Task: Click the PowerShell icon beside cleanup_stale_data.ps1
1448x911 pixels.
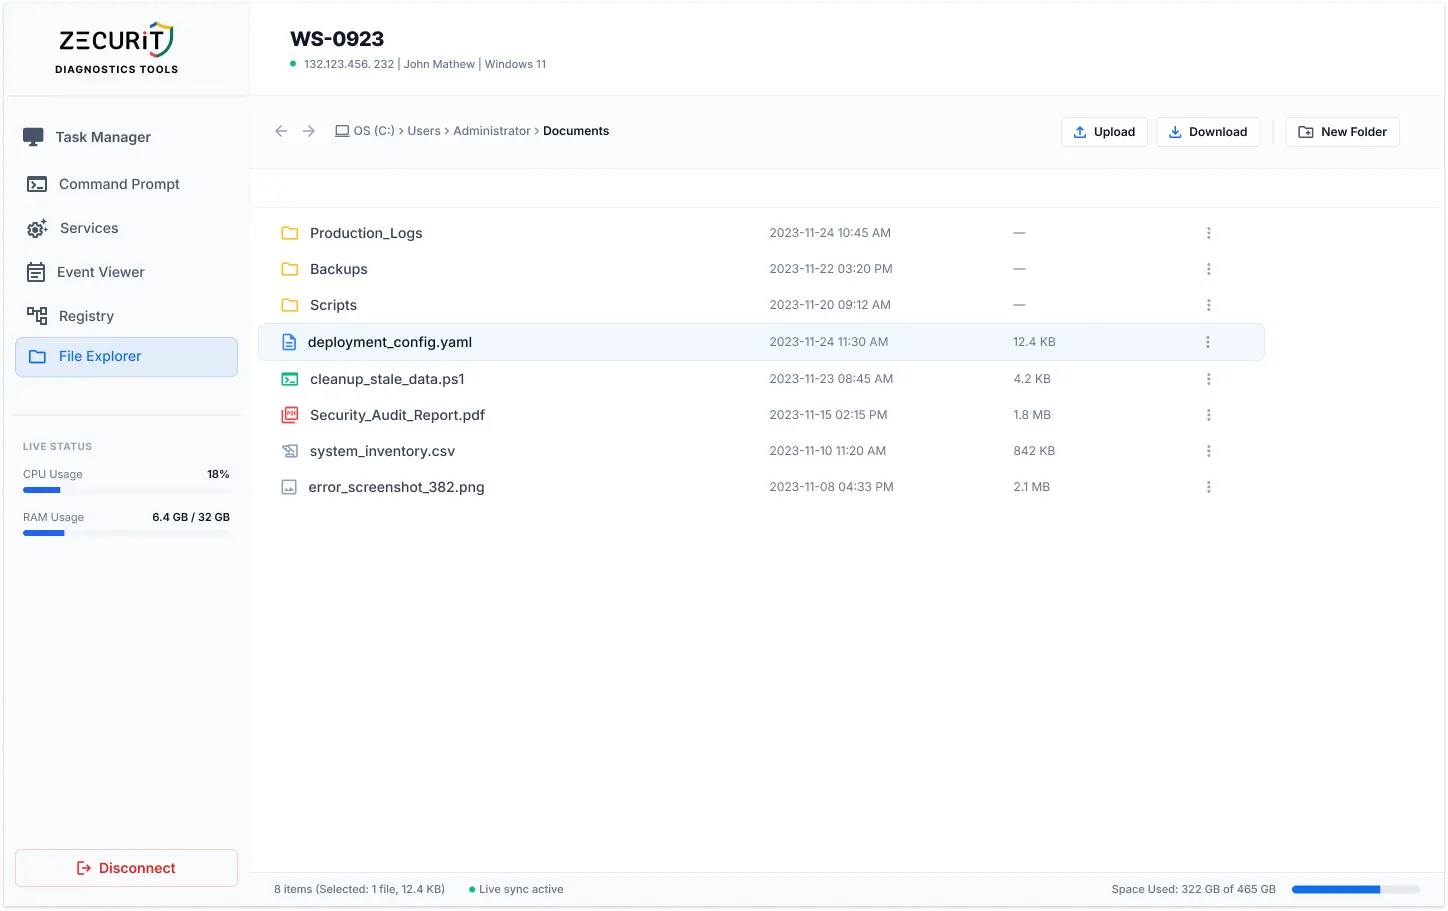Action: point(289,378)
